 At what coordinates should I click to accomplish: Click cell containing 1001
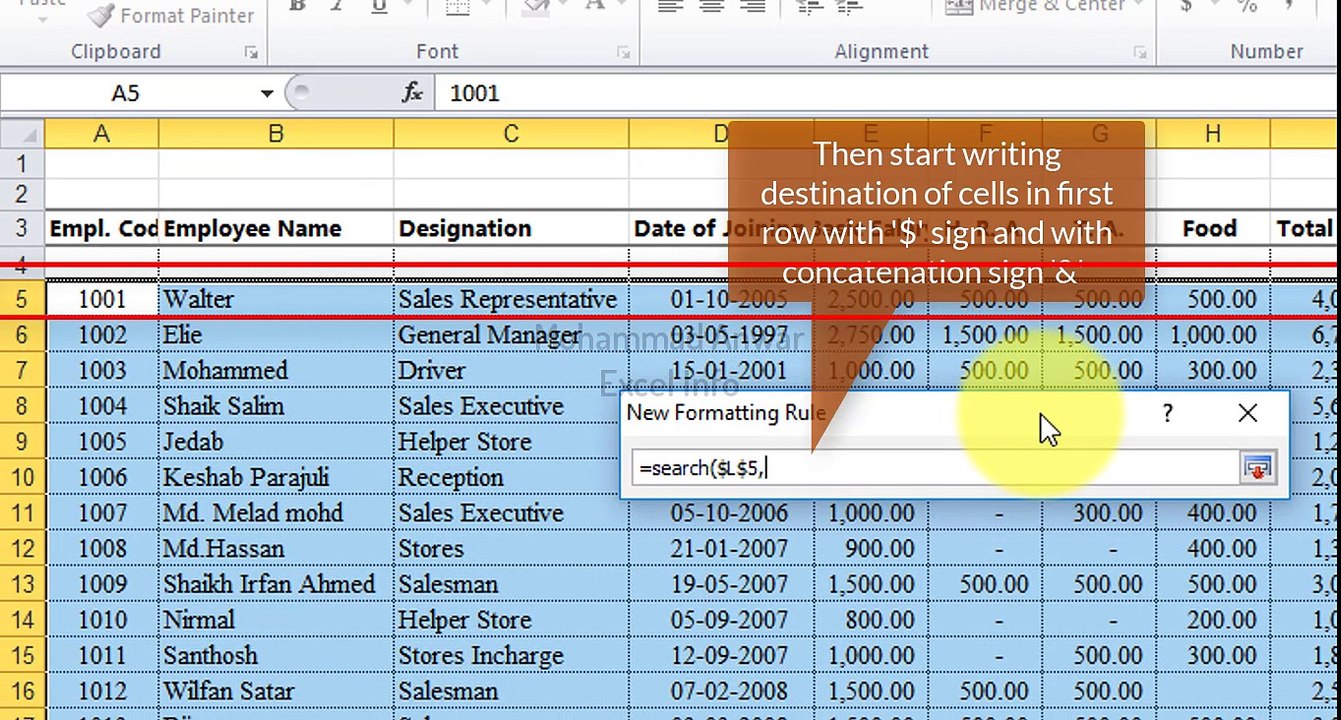(102, 298)
